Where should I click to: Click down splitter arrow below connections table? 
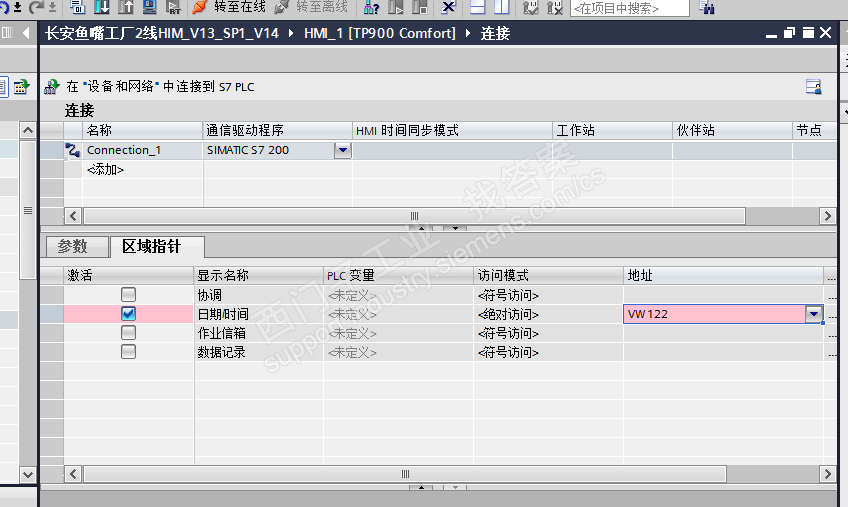(x=455, y=228)
